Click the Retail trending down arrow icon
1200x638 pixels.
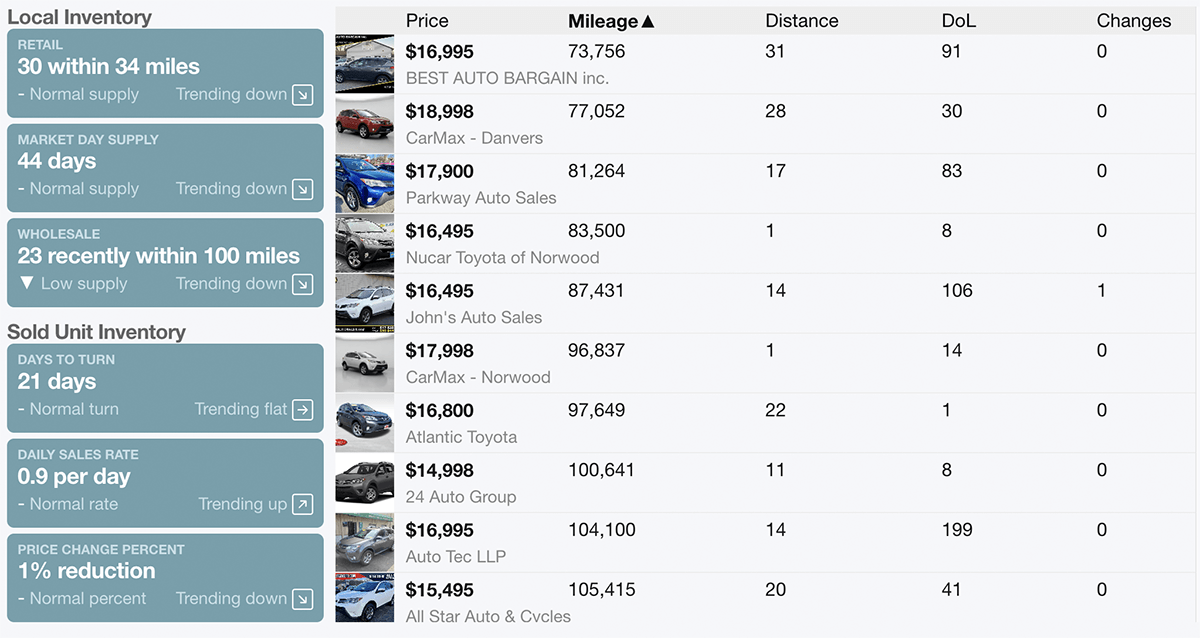click(302, 95)
